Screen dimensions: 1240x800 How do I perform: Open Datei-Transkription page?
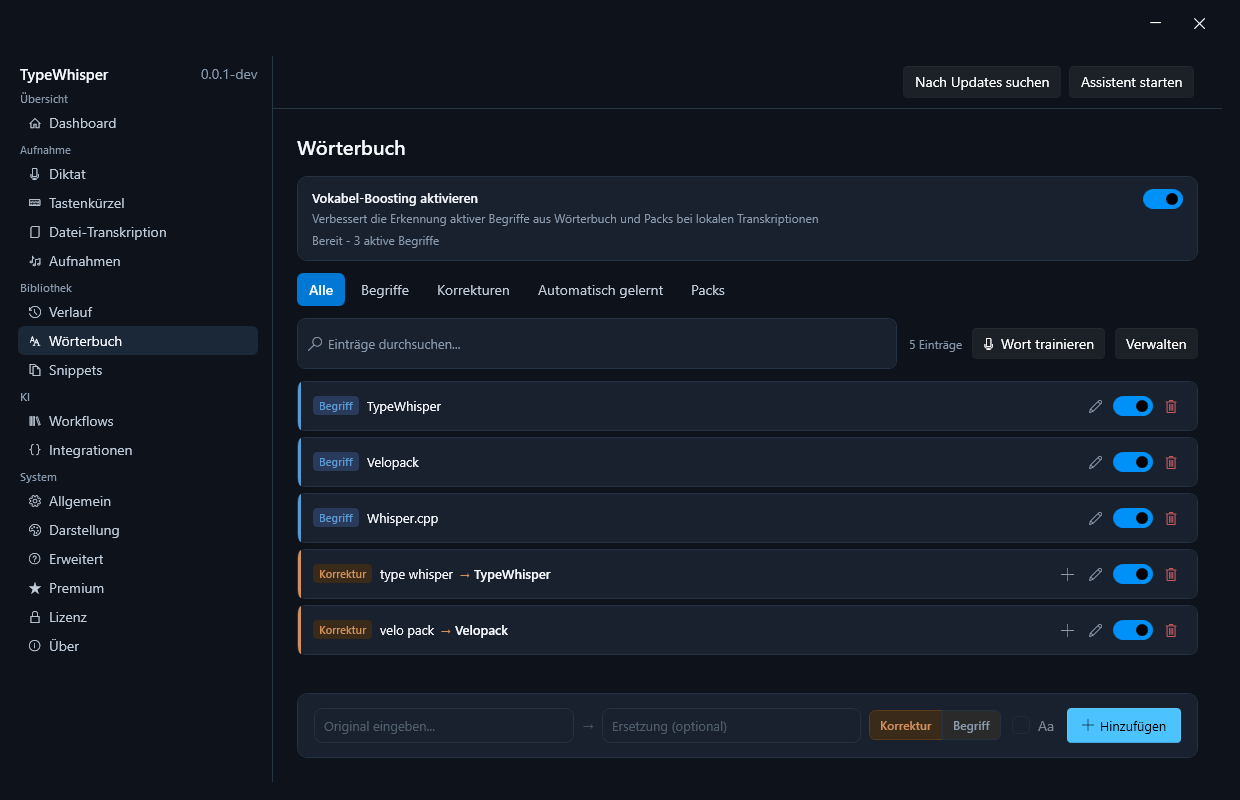pos(138,232)
